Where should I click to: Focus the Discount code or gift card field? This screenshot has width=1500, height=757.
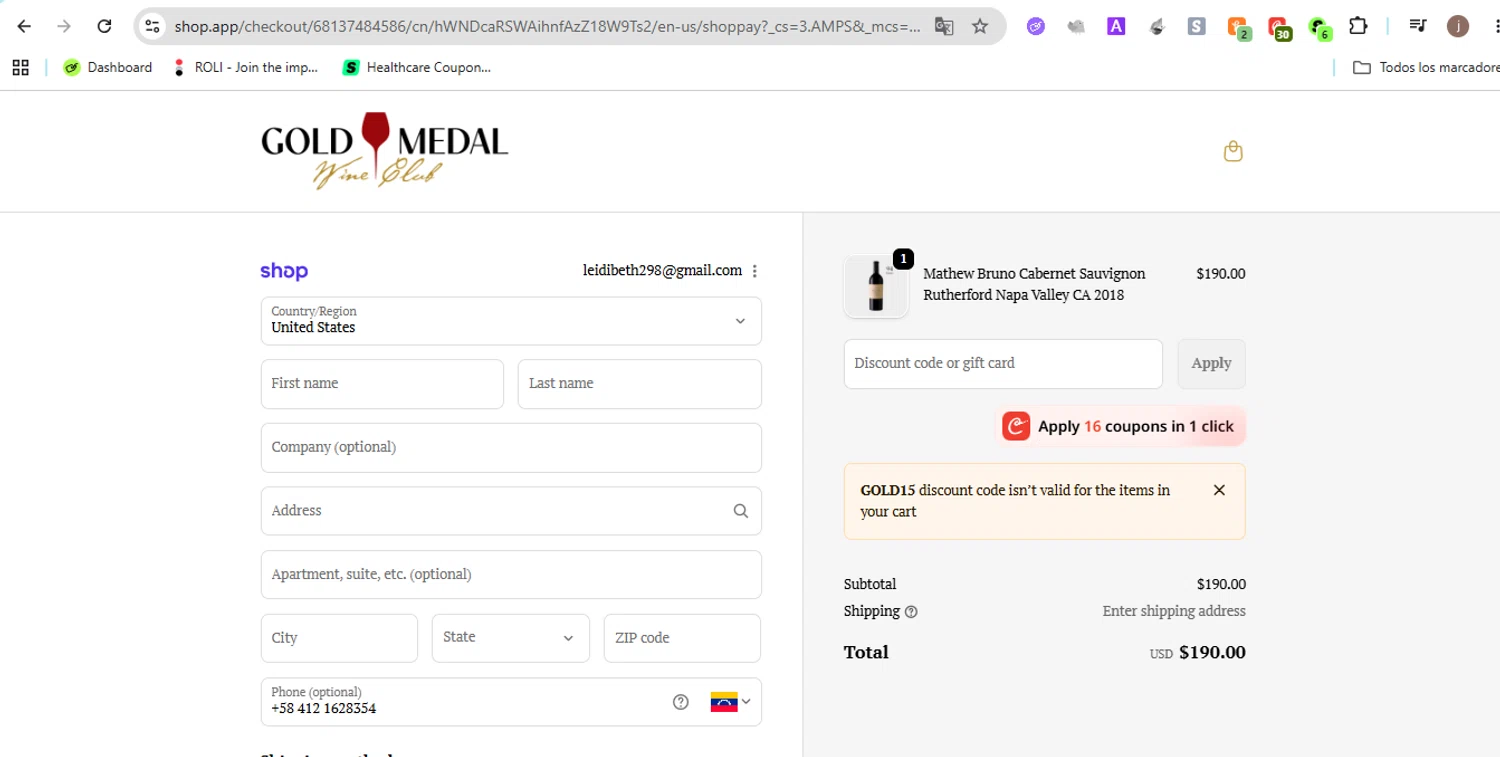click(x=1003, y=364)
